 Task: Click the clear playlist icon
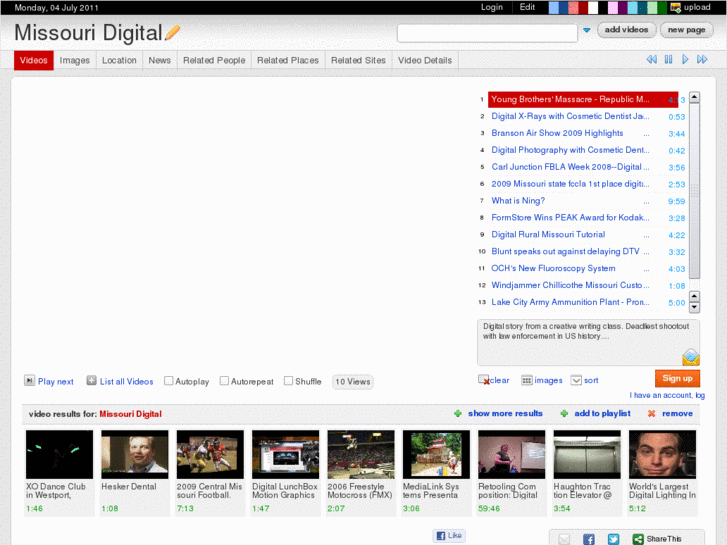click(484, 380)
